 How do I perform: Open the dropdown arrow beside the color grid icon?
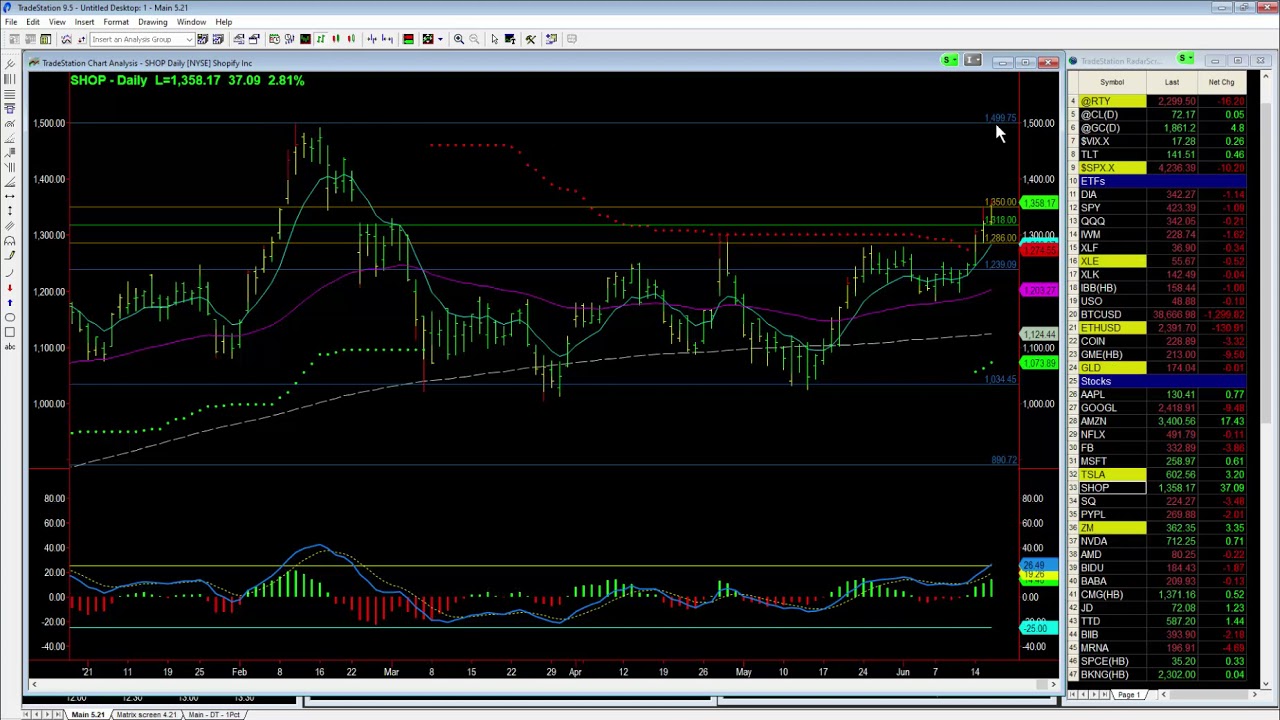tap(440, 39)
